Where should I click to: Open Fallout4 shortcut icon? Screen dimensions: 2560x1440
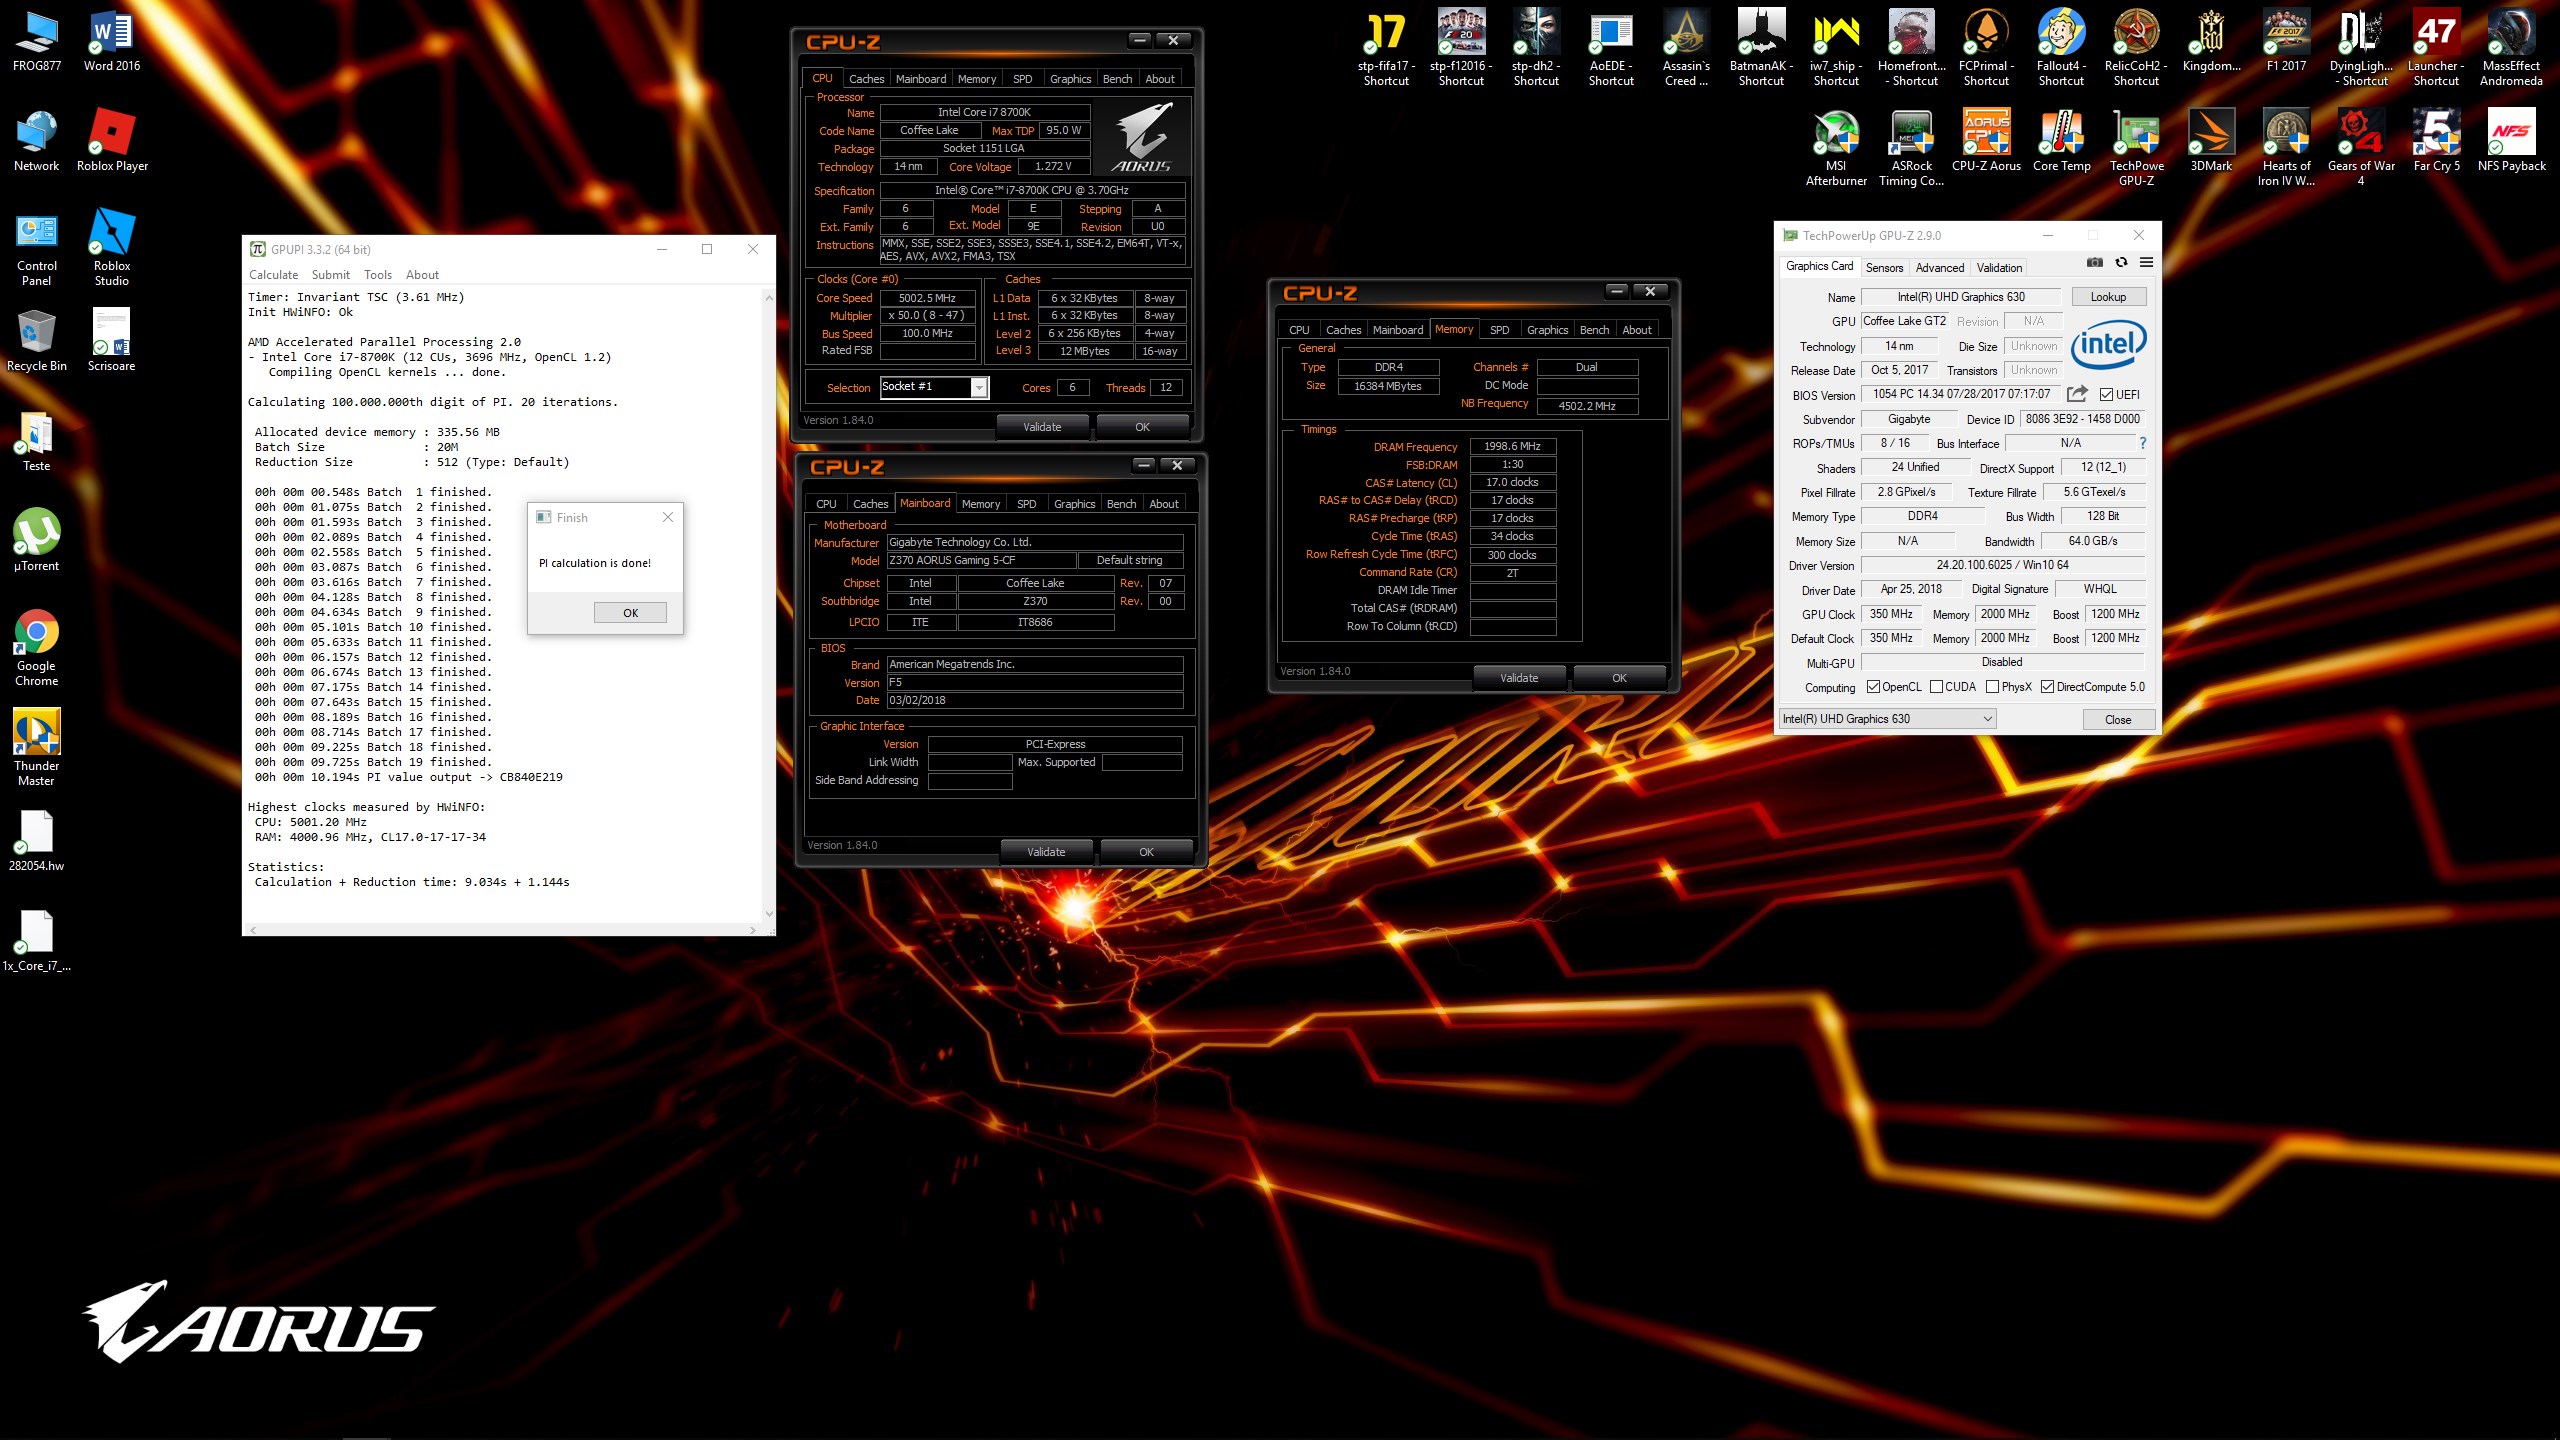point(2061,48)
